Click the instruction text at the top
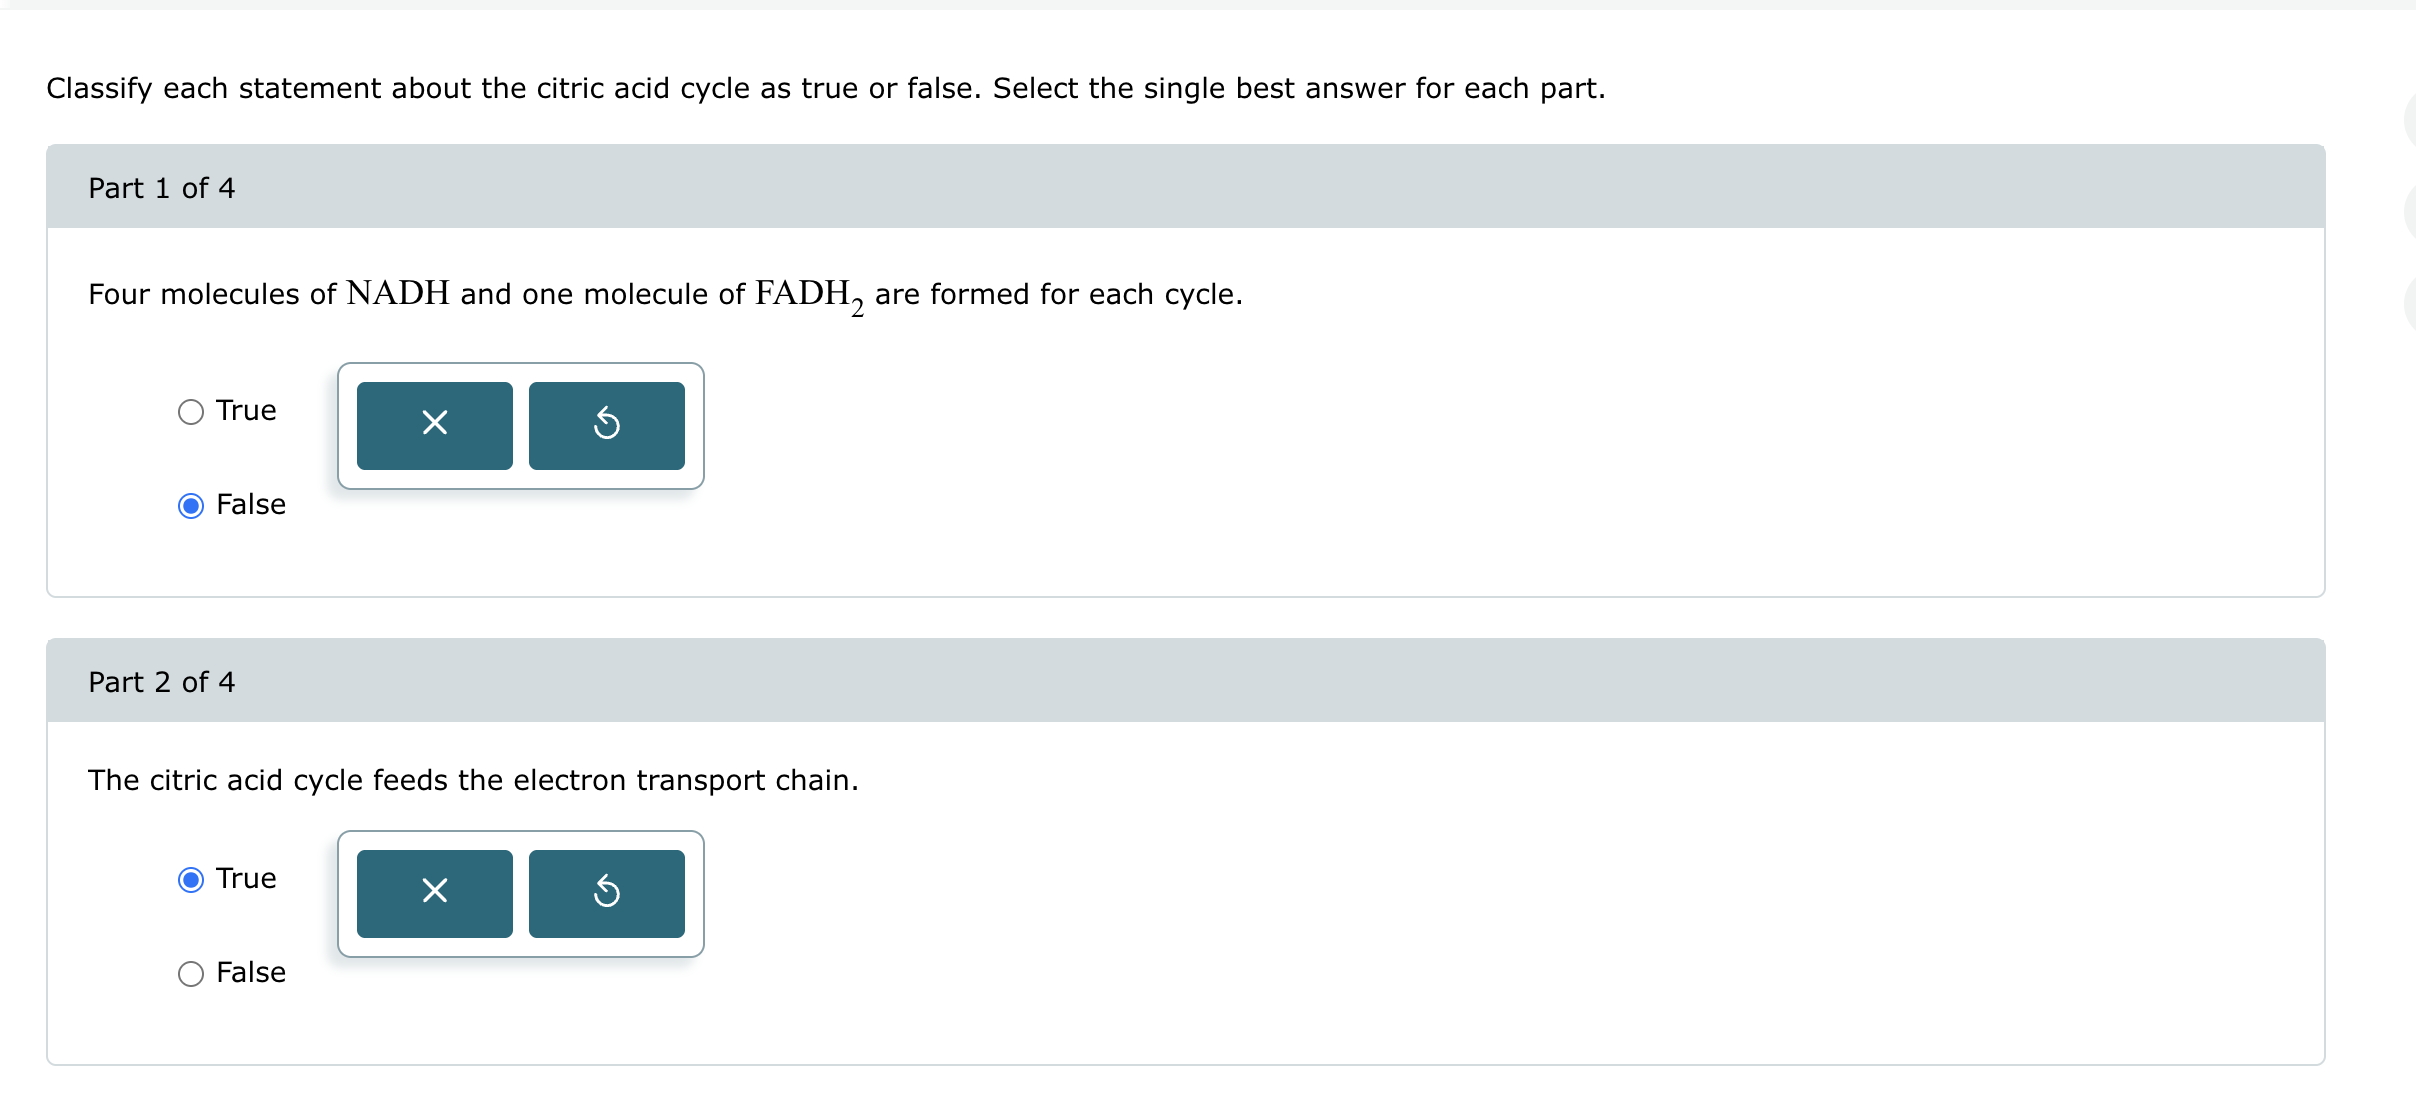Screen dimensions: 2416x1103 click(825, 88)
